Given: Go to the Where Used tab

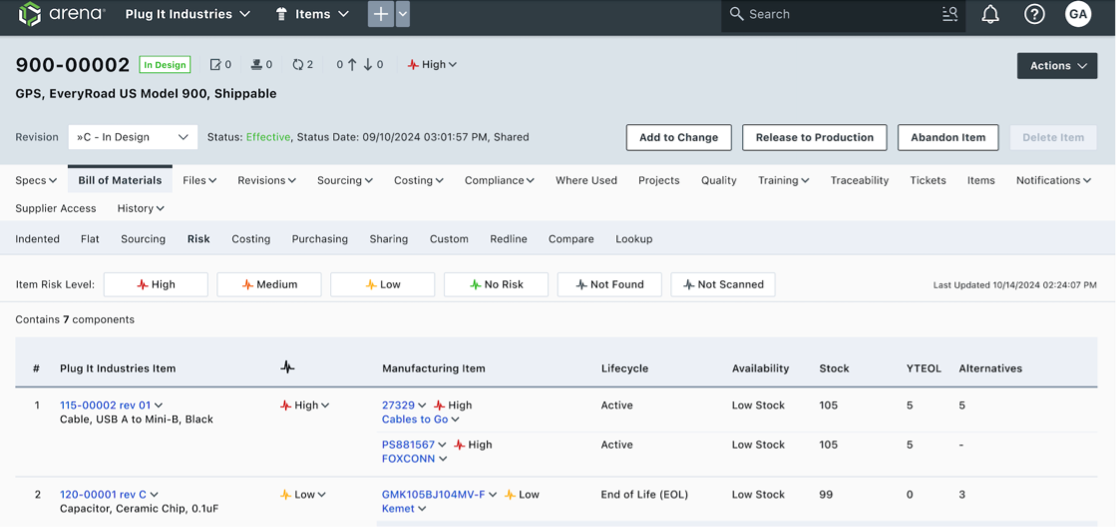Looking at the screenshot, I should tap(586, 180).
